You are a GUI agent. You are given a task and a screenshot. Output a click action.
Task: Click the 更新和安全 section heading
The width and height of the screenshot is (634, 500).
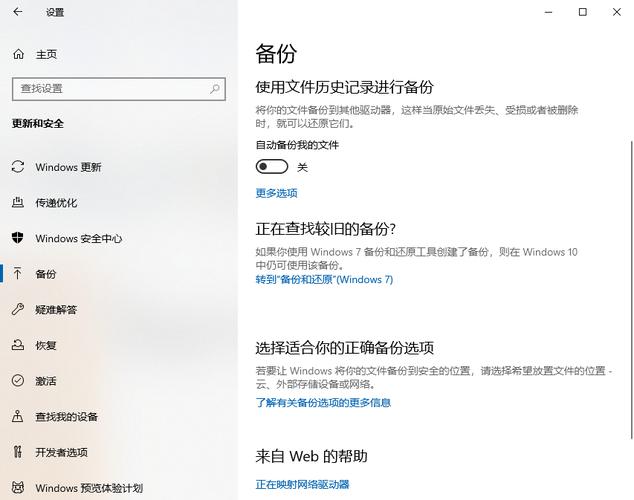38,123
